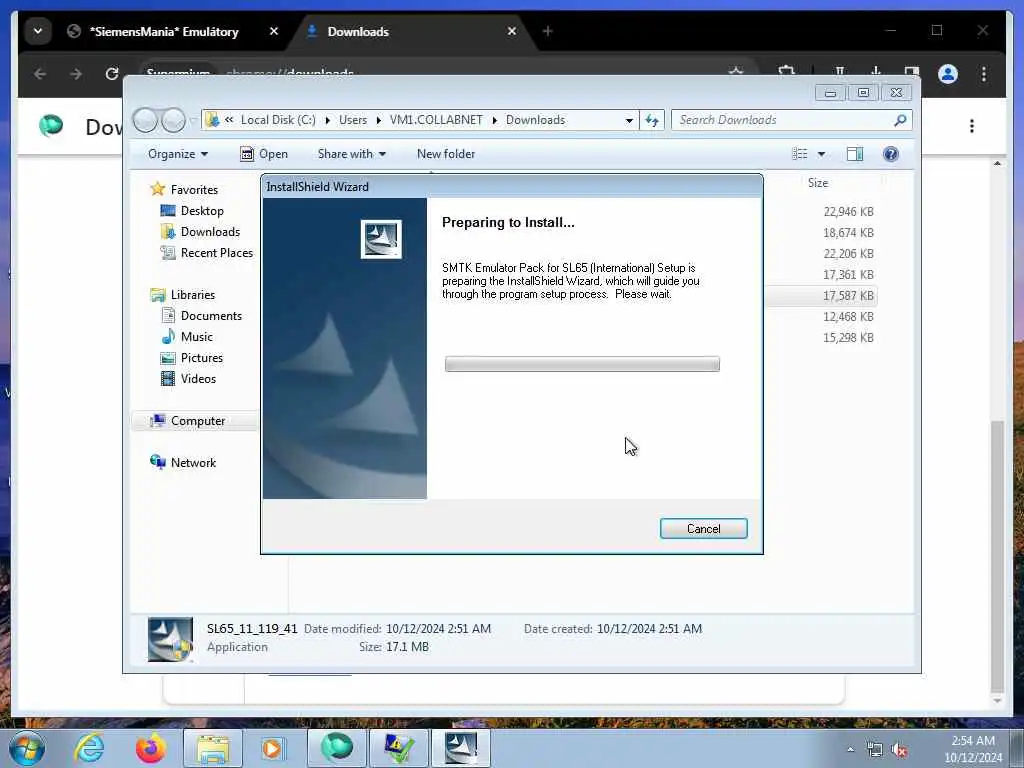Open a new browser tab
The image size is (1024, 768).
(x=548, y=31)
